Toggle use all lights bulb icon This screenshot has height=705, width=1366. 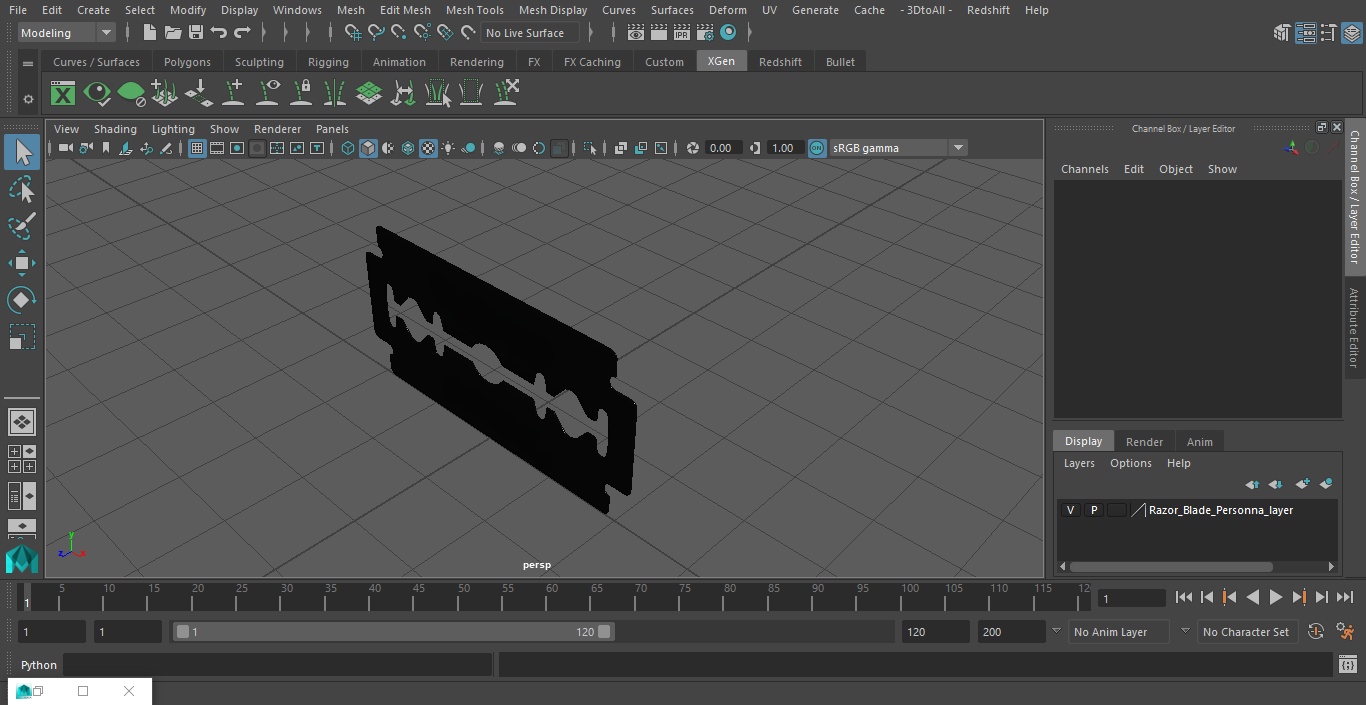(448, 148)
